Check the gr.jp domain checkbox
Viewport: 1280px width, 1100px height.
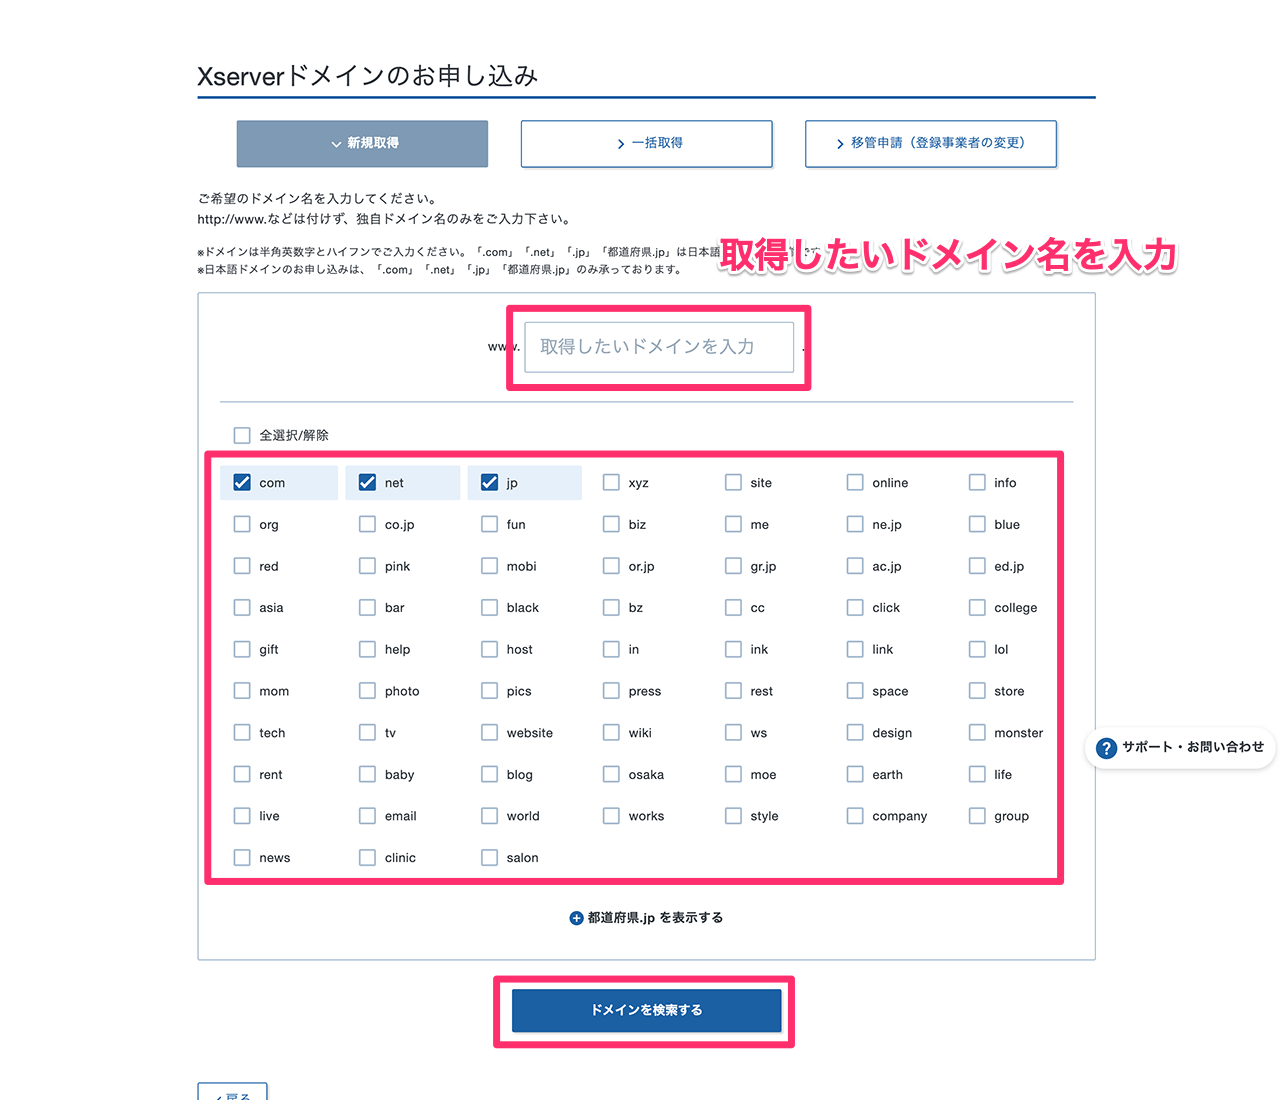tap(733, 566)
